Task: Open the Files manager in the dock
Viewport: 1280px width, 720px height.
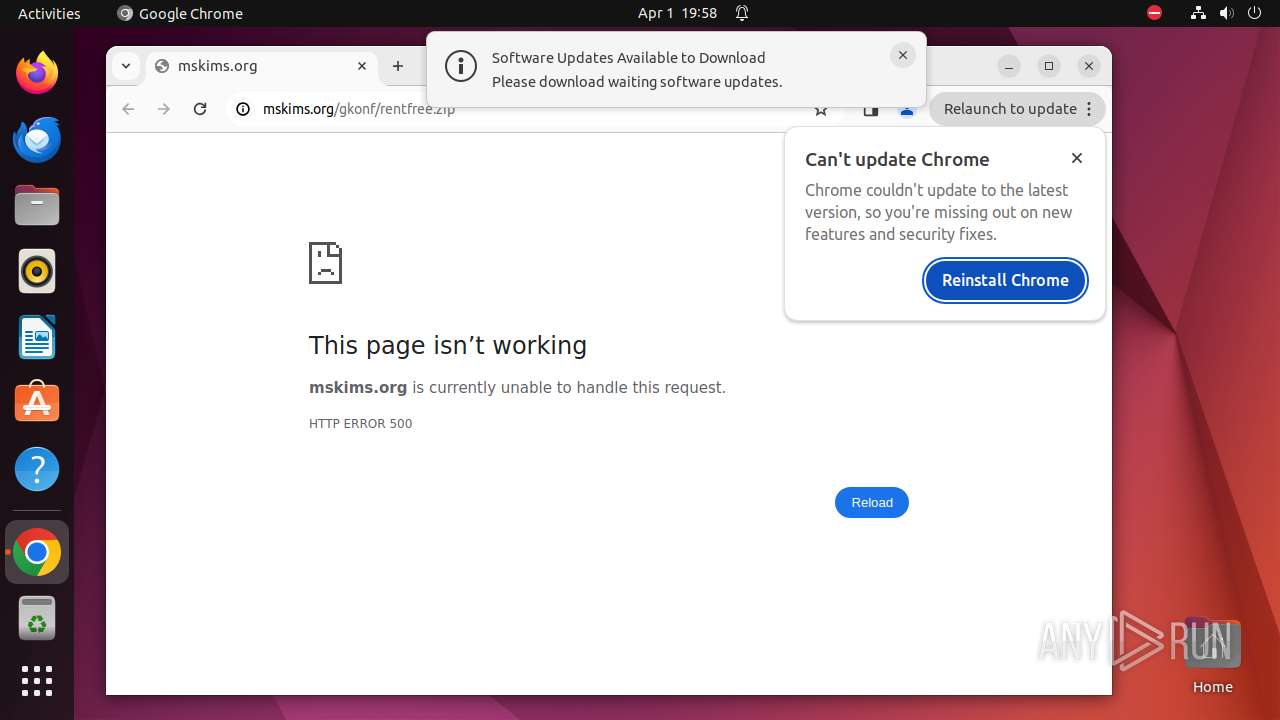Action: point(37,205)
